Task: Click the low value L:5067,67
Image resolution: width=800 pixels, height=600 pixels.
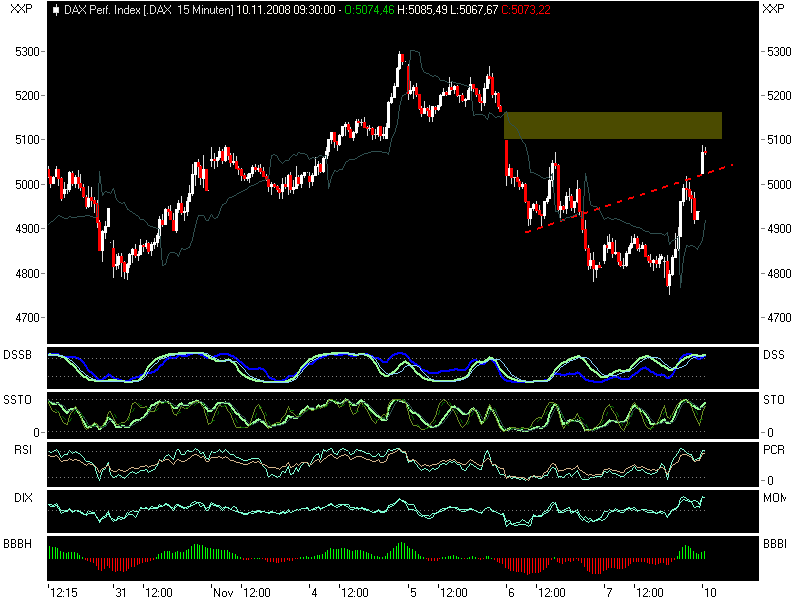Action: (474, 10)
